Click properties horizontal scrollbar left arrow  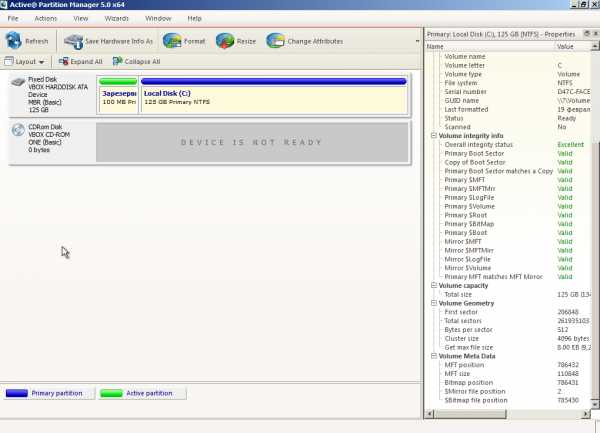[x=429, y=414]
